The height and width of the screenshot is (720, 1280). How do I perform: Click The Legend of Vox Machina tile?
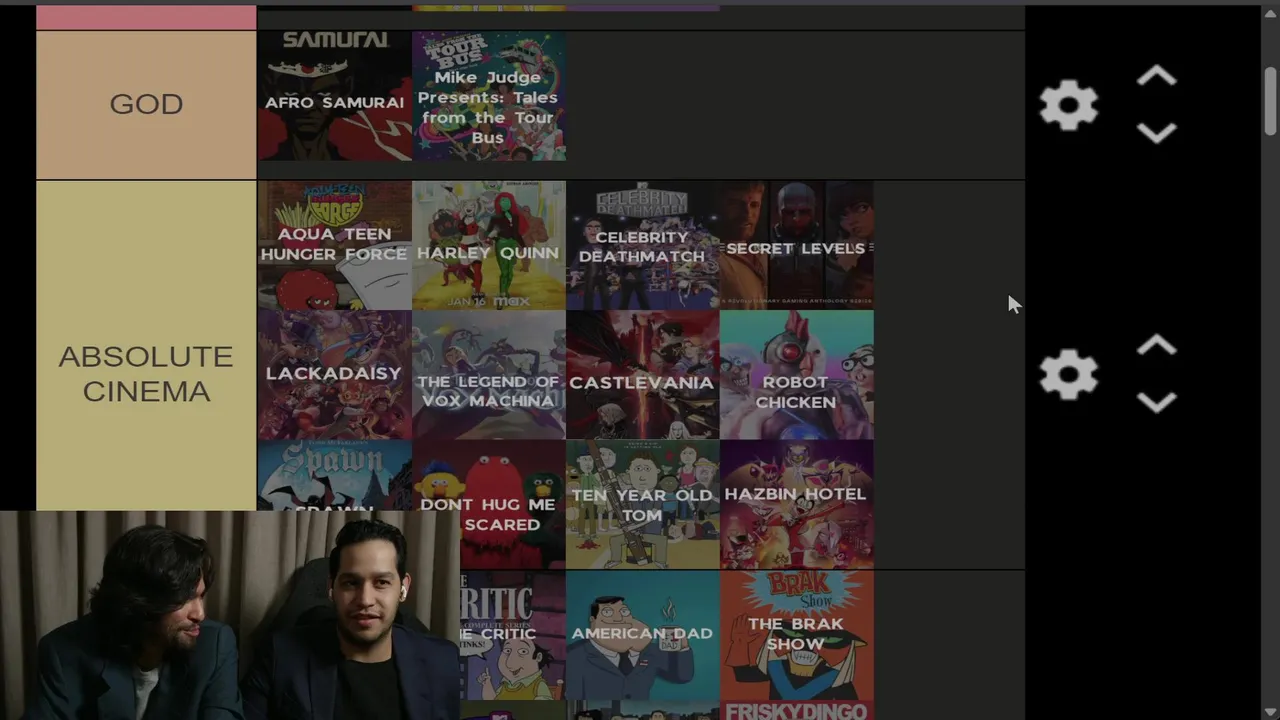pos(489,375)
